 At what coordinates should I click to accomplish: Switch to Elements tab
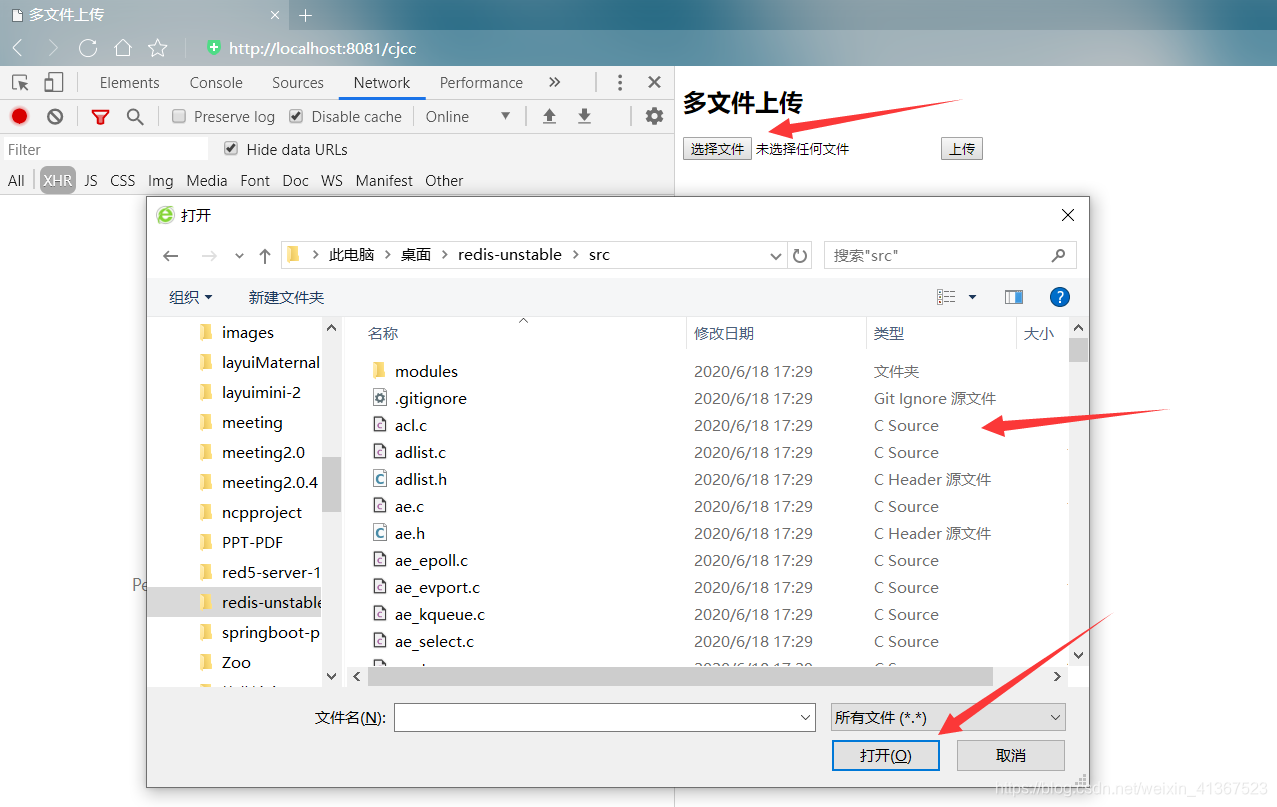129,83
